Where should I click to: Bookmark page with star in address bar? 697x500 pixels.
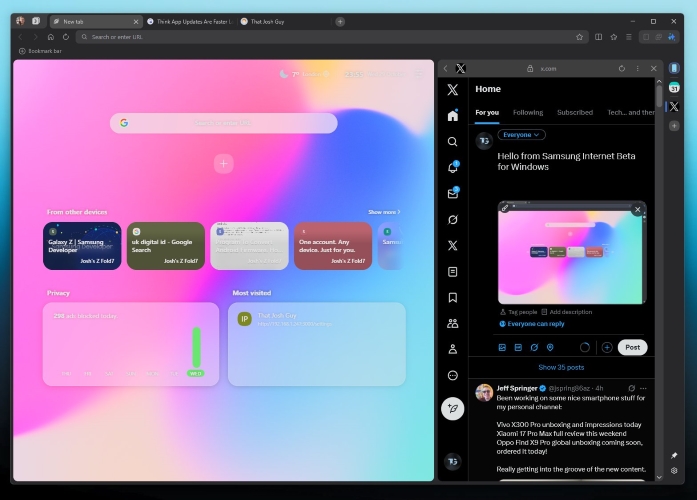coord(579,37)
